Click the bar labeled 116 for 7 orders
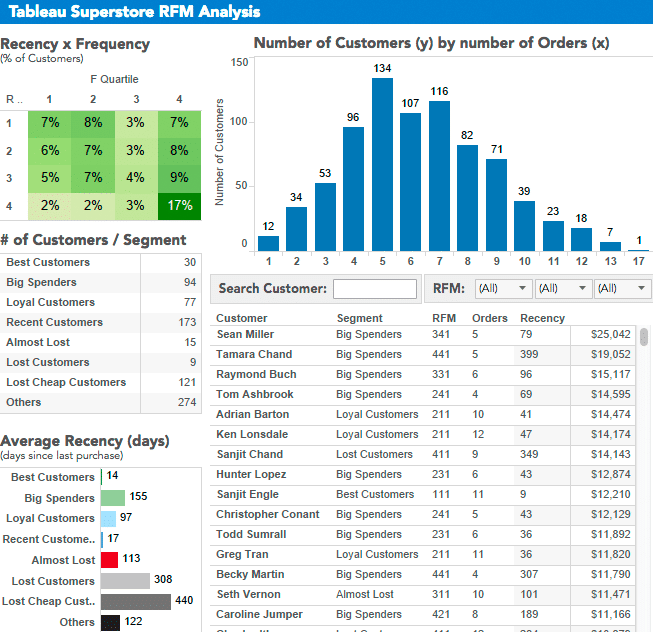 [x=439, y=176]
